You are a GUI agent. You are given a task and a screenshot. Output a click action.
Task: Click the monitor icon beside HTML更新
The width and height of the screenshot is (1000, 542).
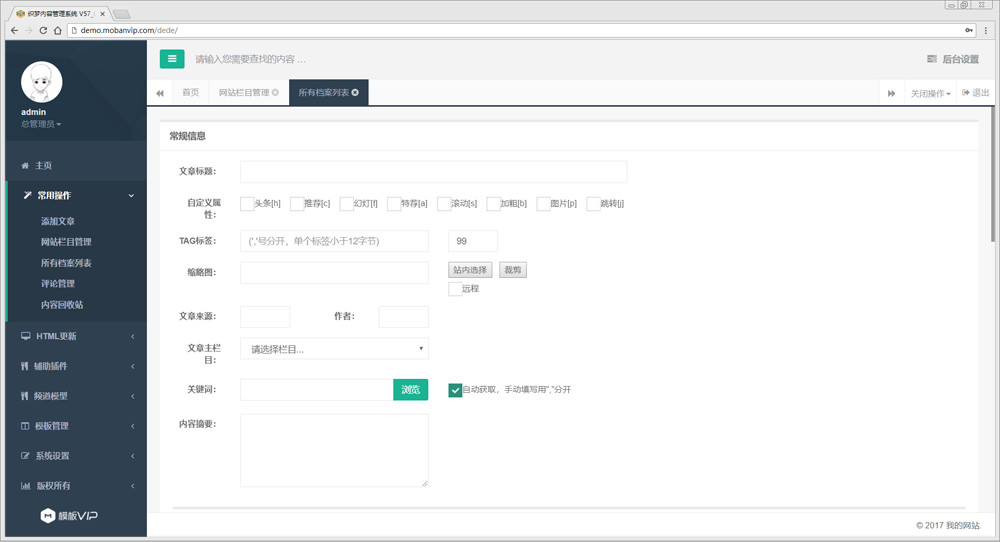coord(26,336)
